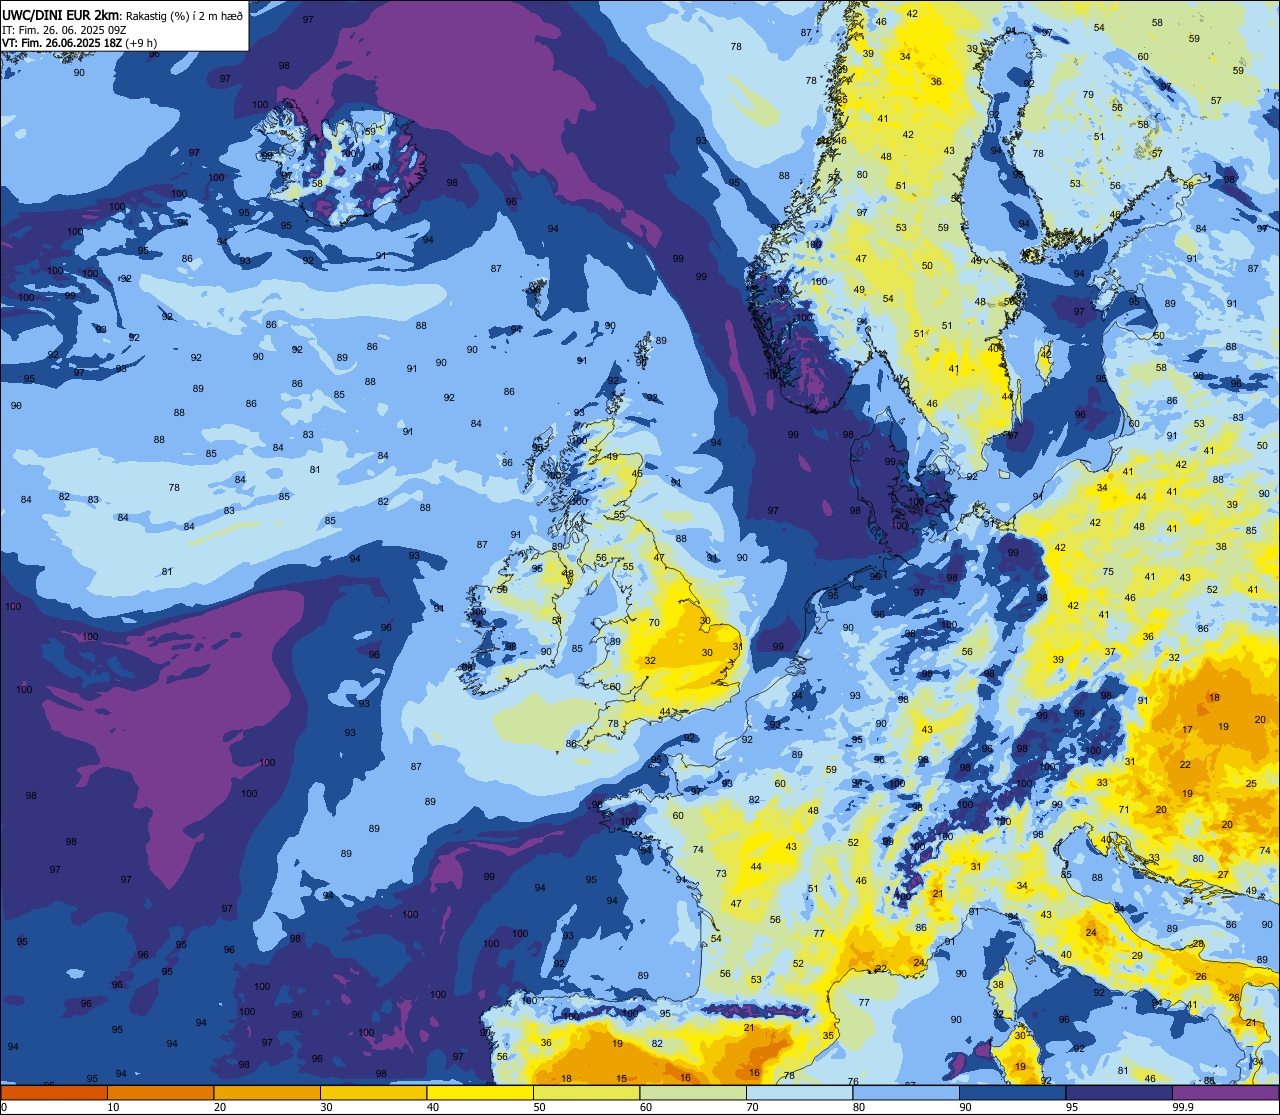Click the legend tick label 60
Viewport: 1280px width, 1115px height.
[646, 1107]
